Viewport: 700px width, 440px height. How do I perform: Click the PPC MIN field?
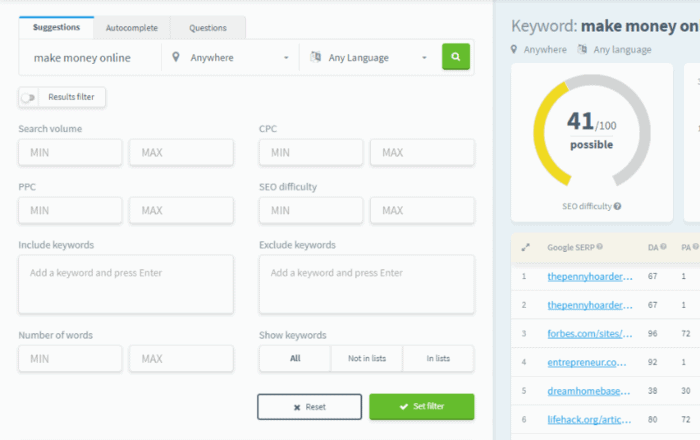[70, 211]
